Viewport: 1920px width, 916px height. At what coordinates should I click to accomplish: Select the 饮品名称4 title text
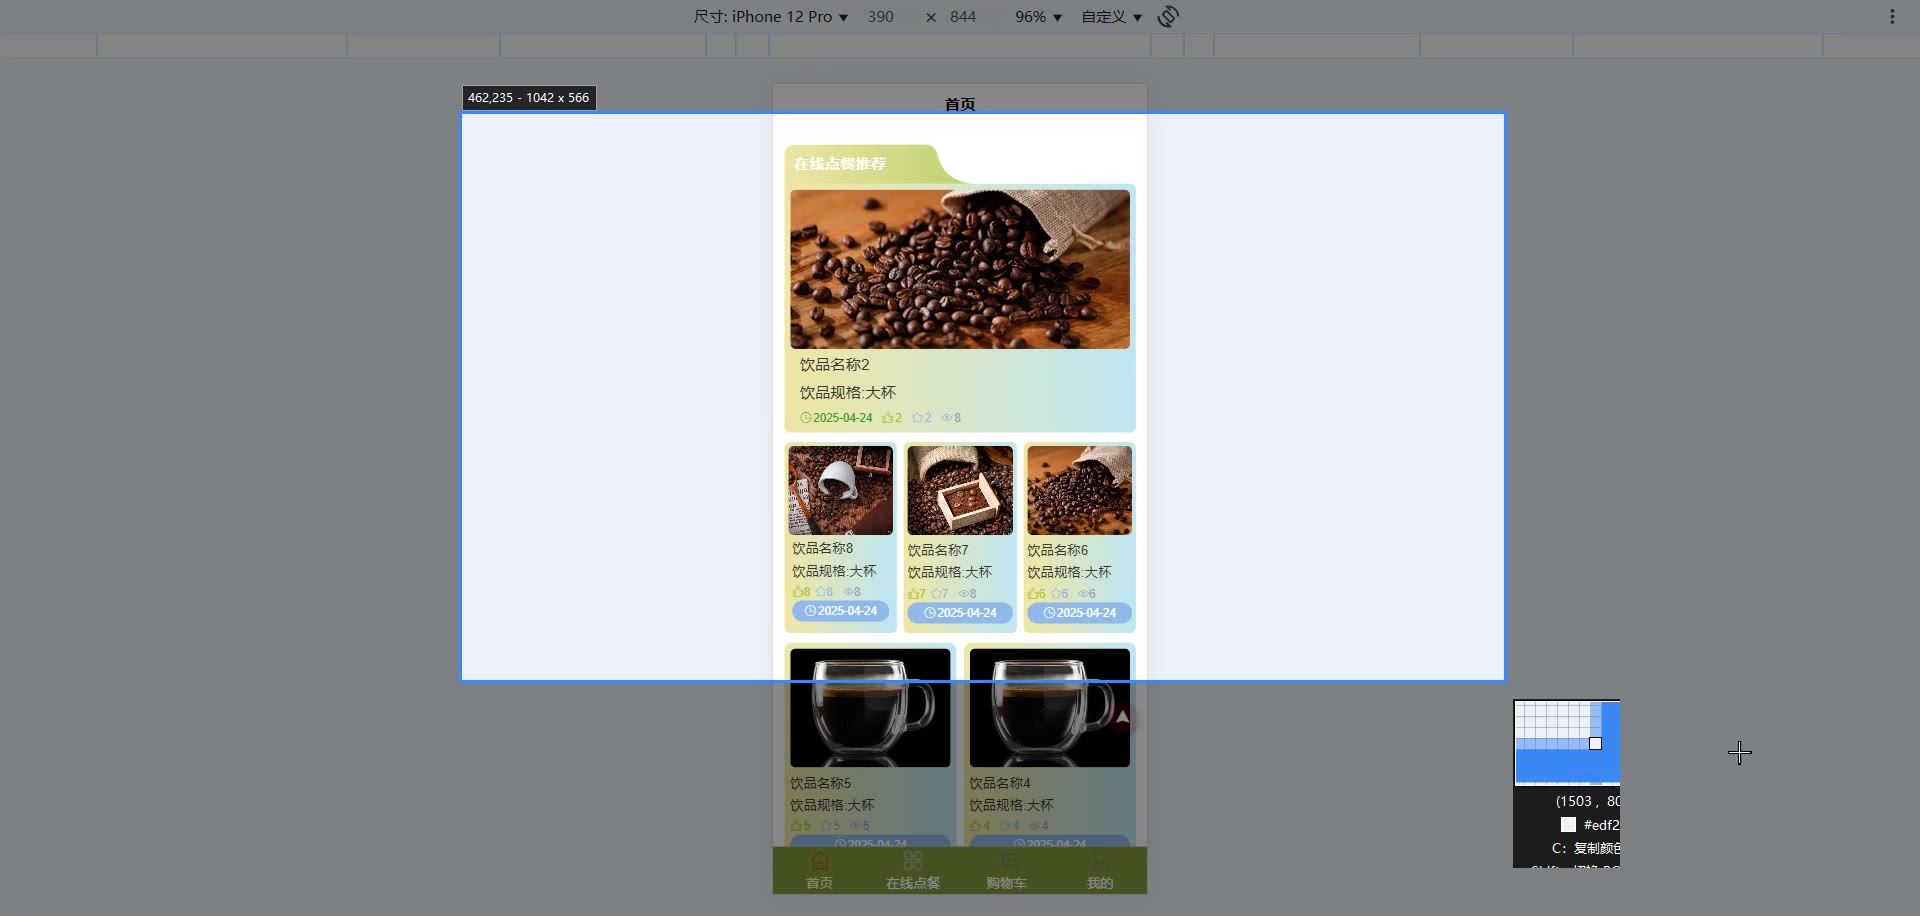(1000, 784)
